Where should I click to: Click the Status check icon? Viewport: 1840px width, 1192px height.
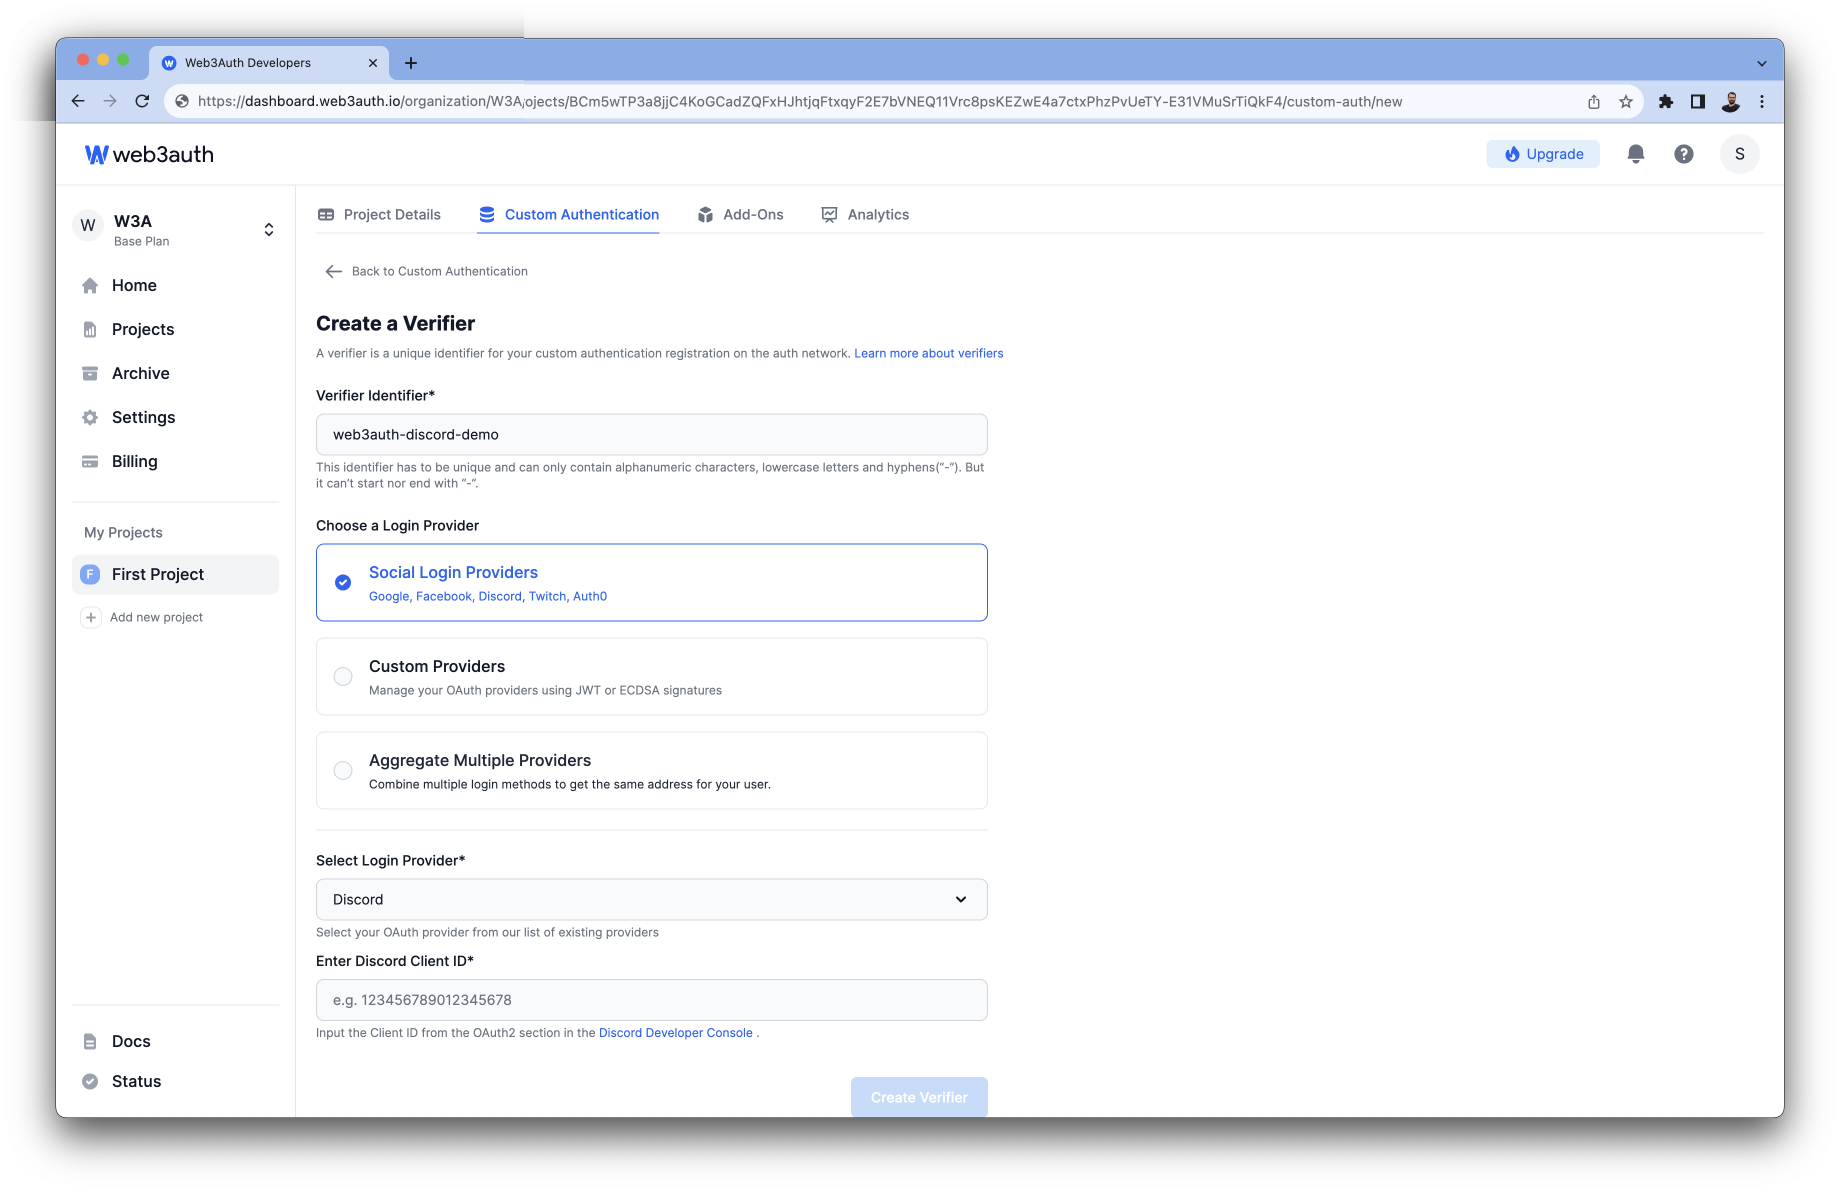click(90, 1081)
